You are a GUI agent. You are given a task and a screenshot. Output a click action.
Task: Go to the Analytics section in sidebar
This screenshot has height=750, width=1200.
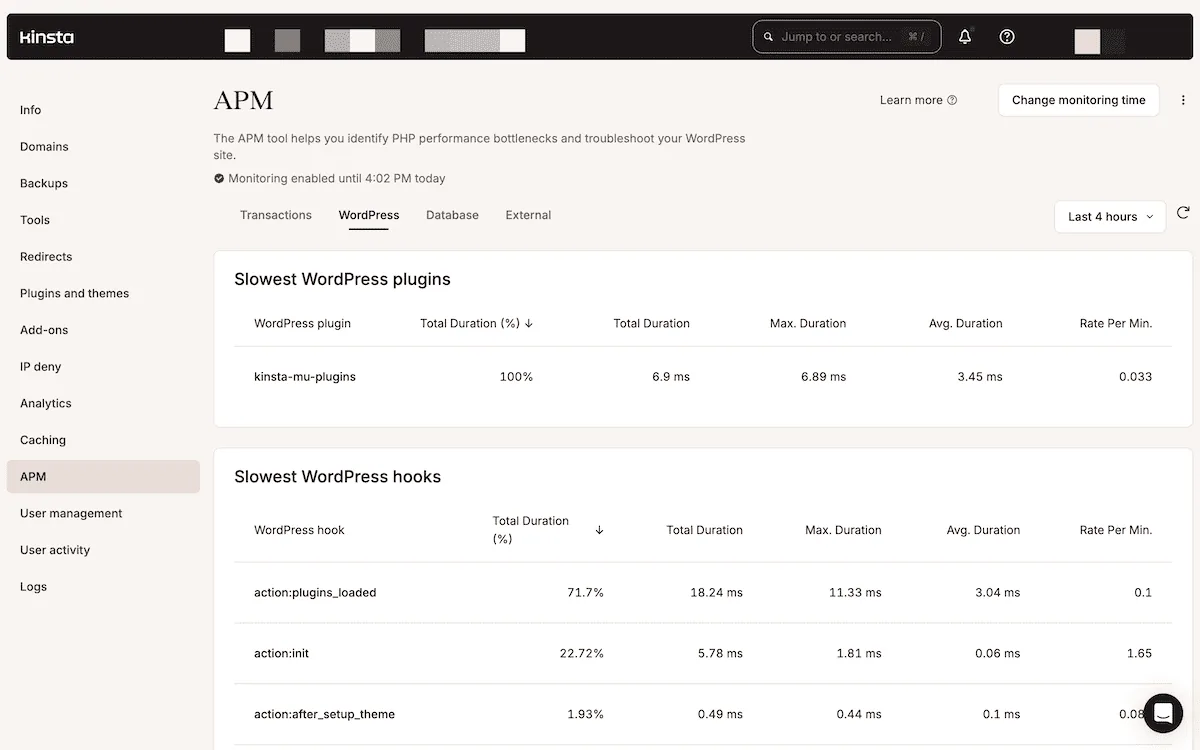tap(45, 403)
